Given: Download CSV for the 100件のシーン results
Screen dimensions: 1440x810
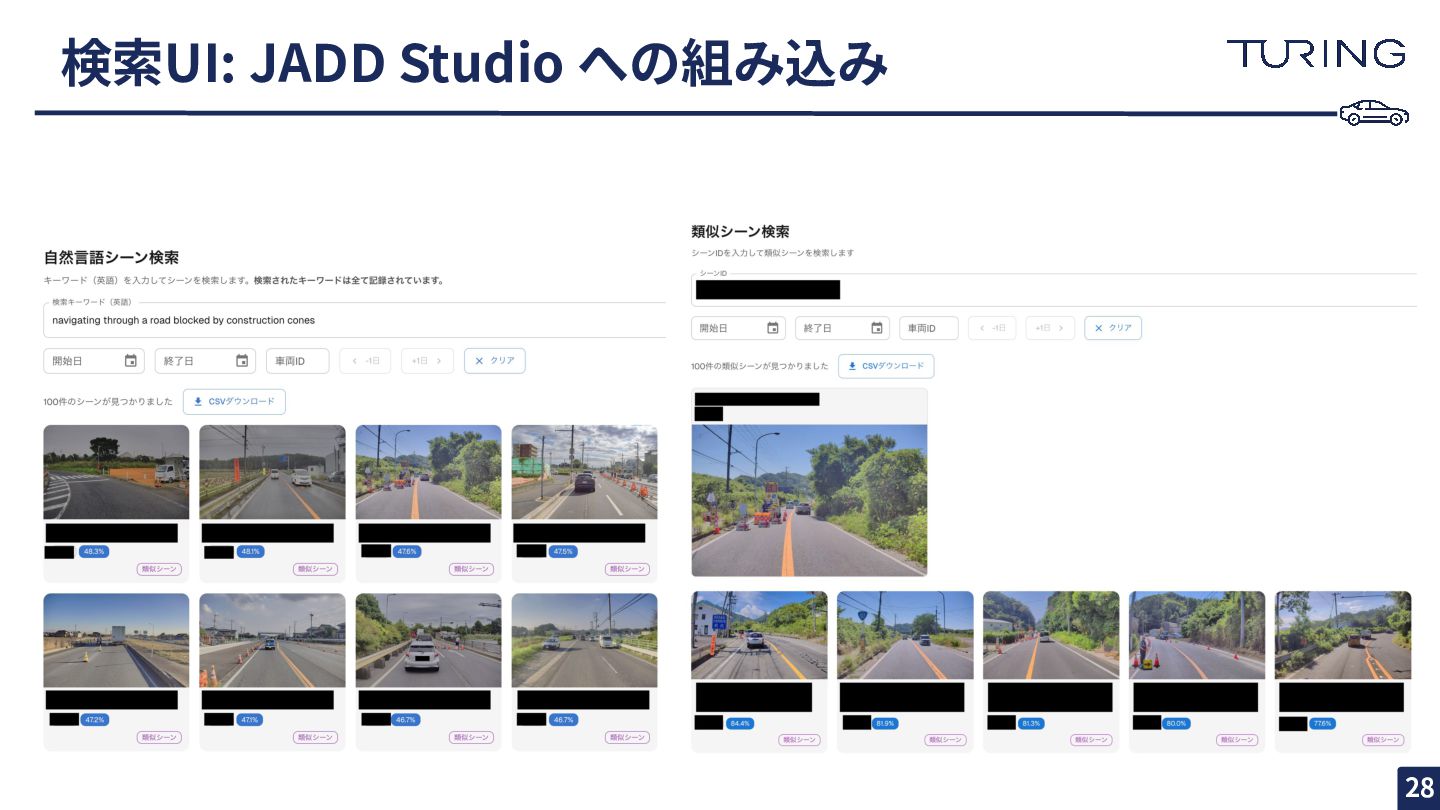Looking at the screenshot, I should (x=234, y=402).
